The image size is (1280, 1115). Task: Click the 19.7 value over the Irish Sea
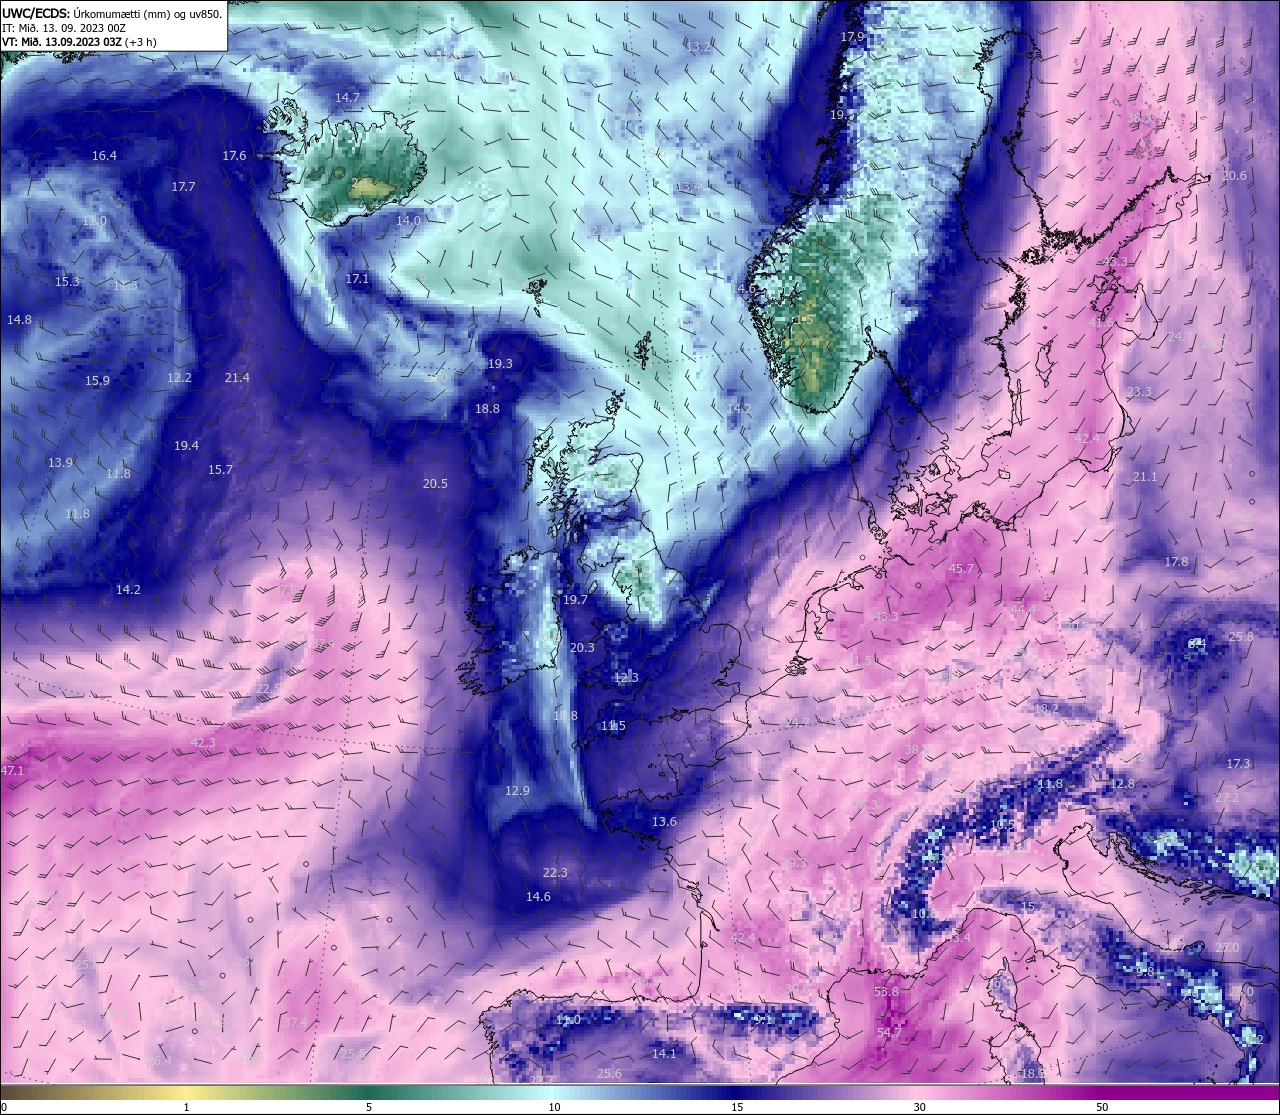pyautogui.click(x=575, y=599)
